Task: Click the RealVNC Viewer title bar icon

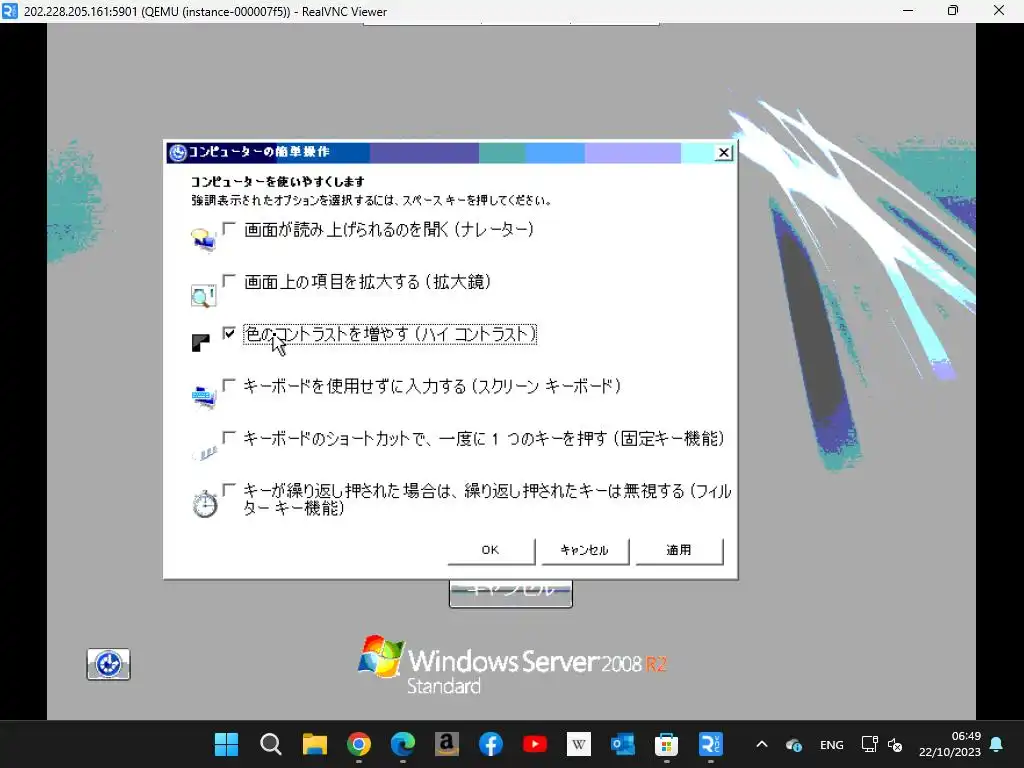Action: pyautogui.click(x=10, y=11)
